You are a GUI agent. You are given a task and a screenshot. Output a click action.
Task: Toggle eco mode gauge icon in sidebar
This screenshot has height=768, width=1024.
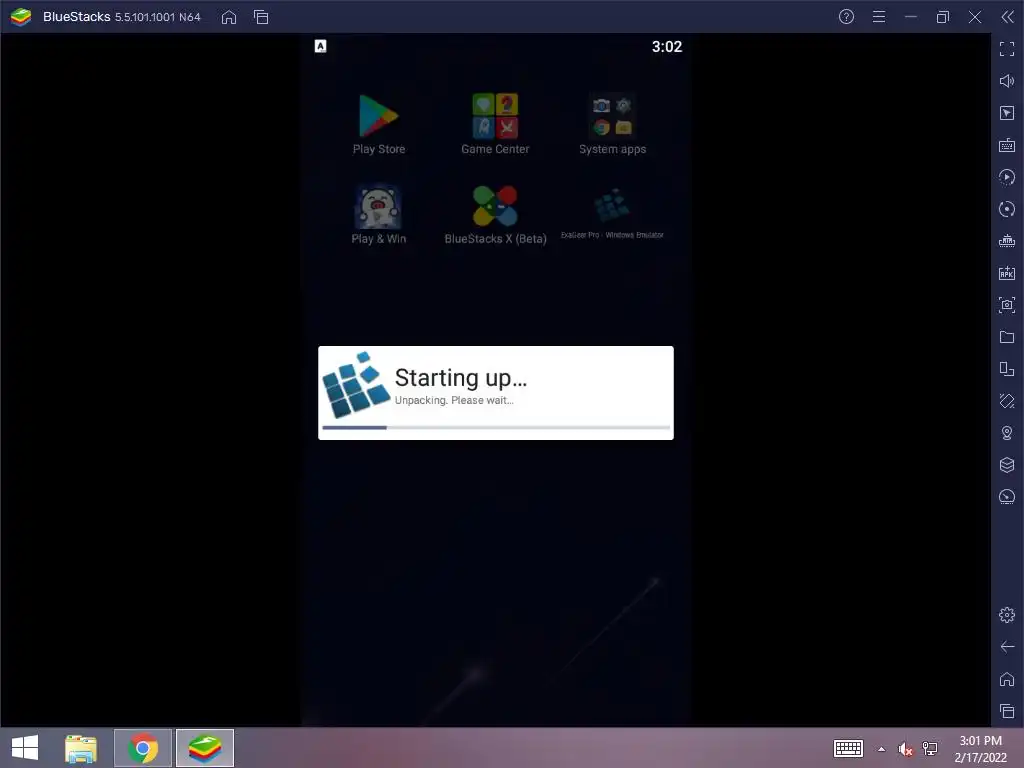point(1007,497)
